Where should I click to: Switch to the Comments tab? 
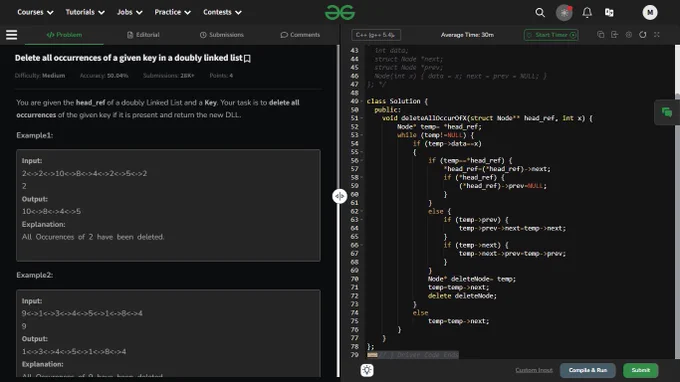pos(300,35)
